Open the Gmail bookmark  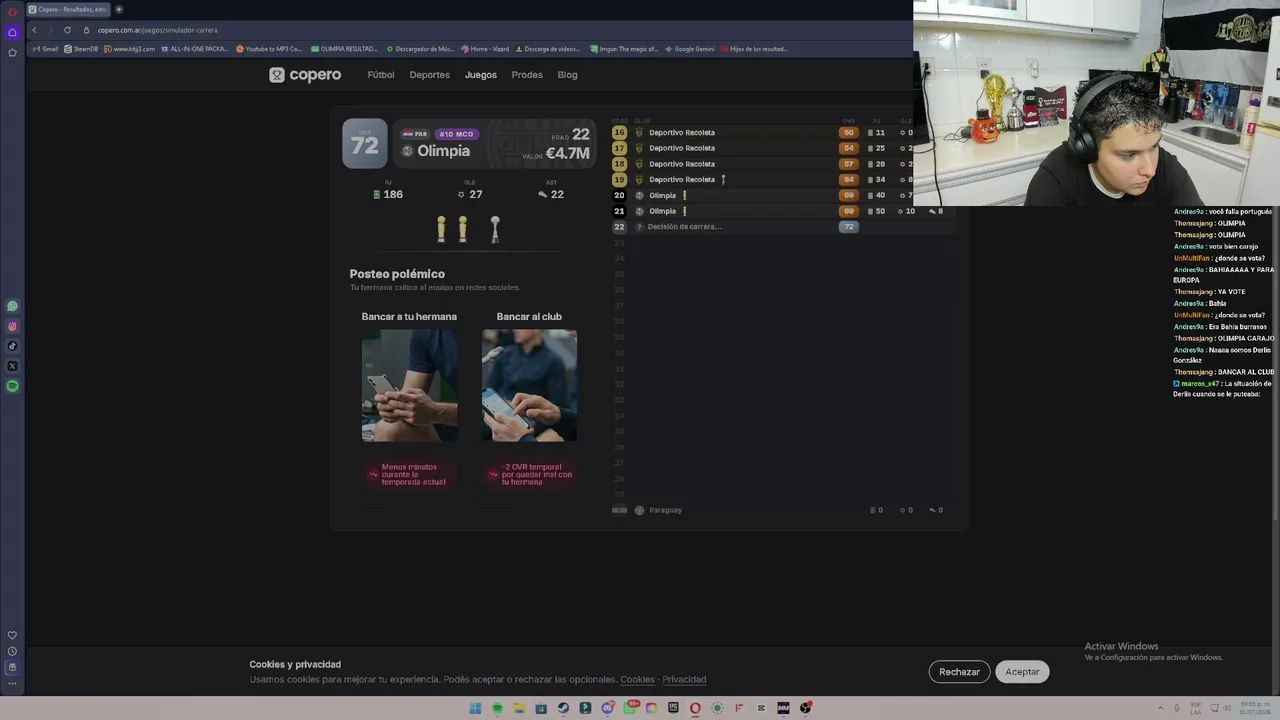46,49
